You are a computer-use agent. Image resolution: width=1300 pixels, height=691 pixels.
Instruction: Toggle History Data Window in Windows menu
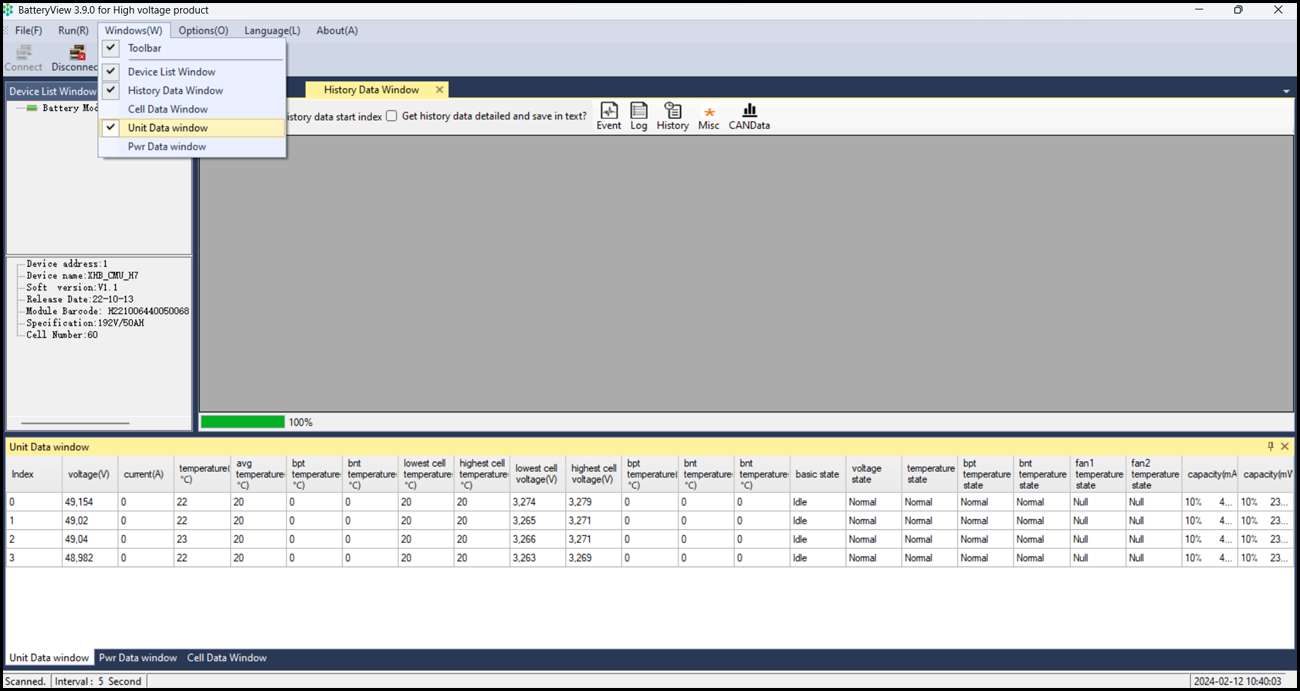192,90
